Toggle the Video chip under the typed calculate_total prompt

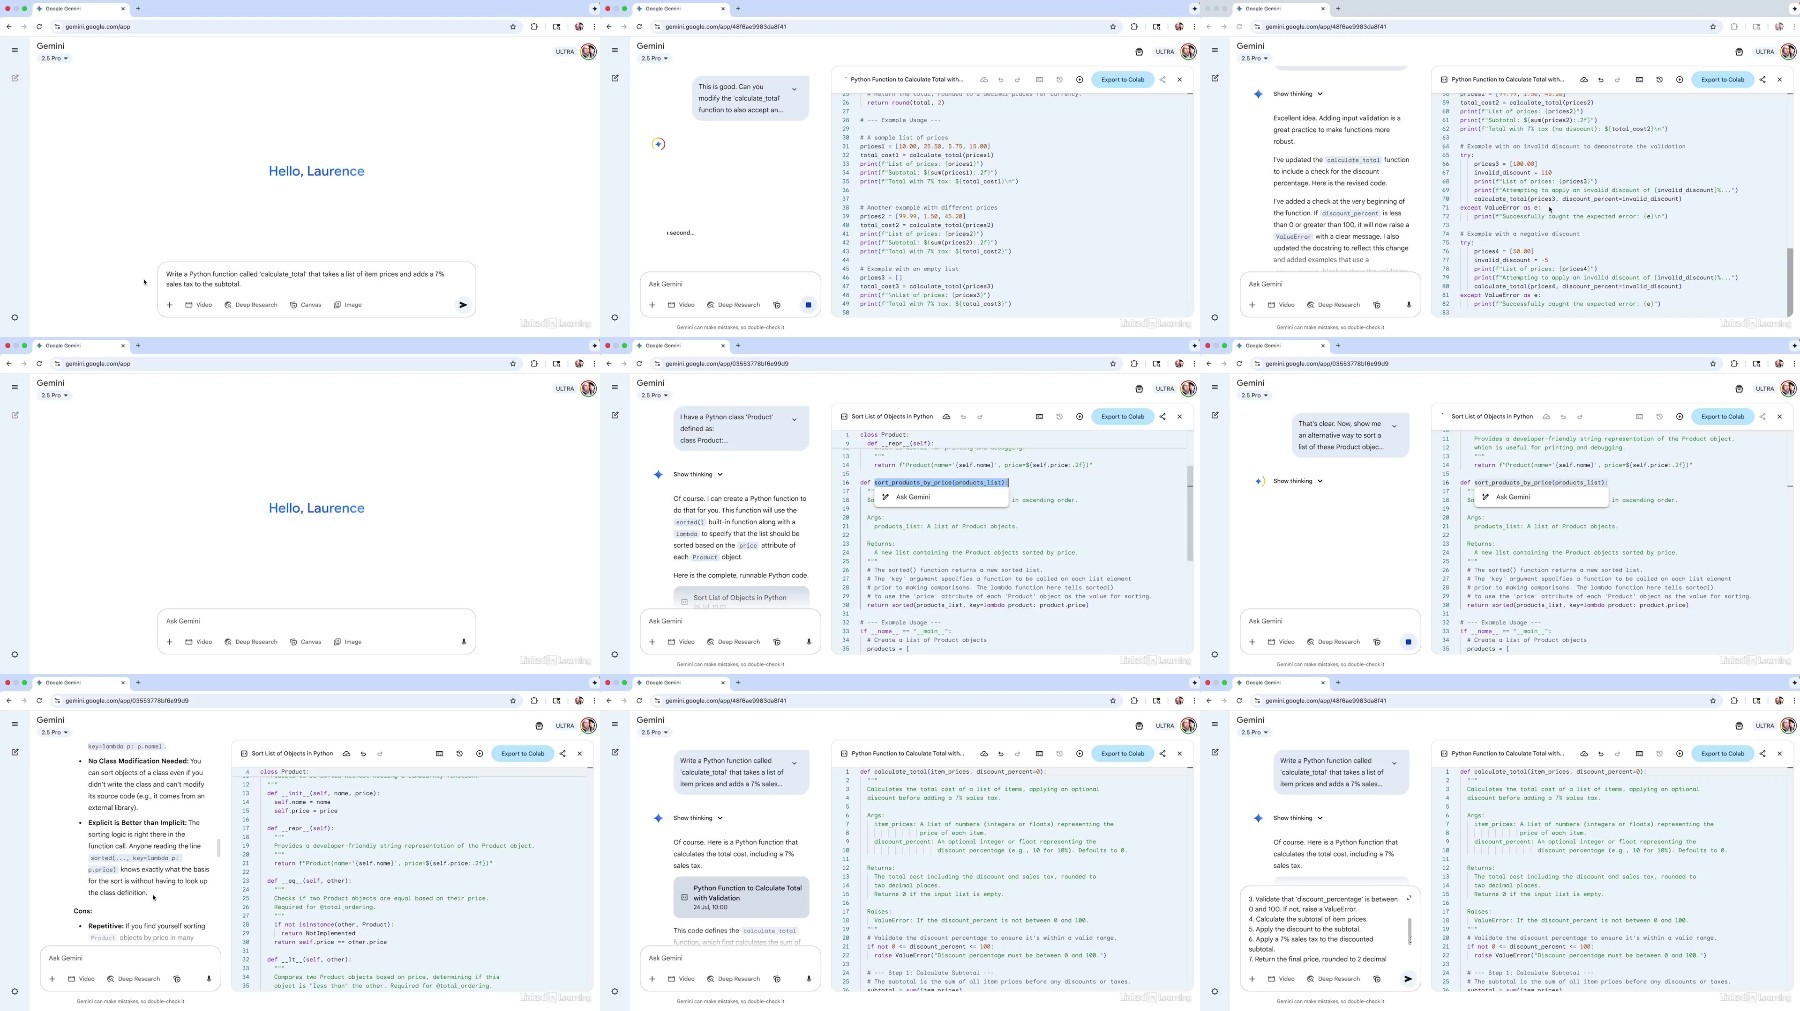pos(199,305)
